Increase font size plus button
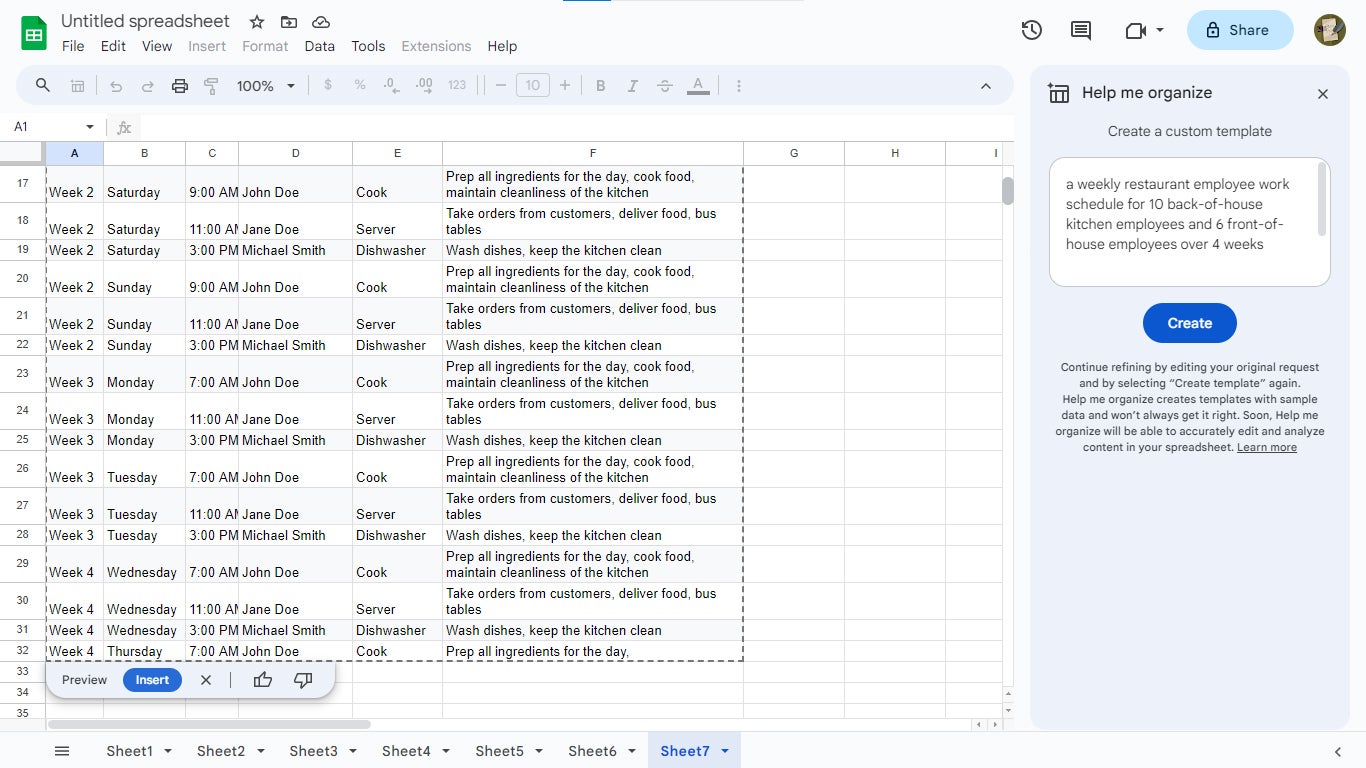The image size is (1366, 768). 565,86
